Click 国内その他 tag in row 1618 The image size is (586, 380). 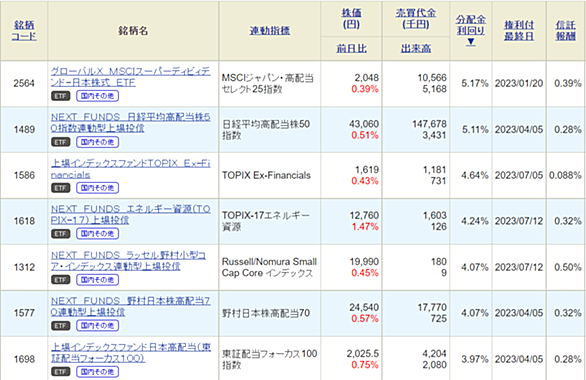[x=98, y=234]
